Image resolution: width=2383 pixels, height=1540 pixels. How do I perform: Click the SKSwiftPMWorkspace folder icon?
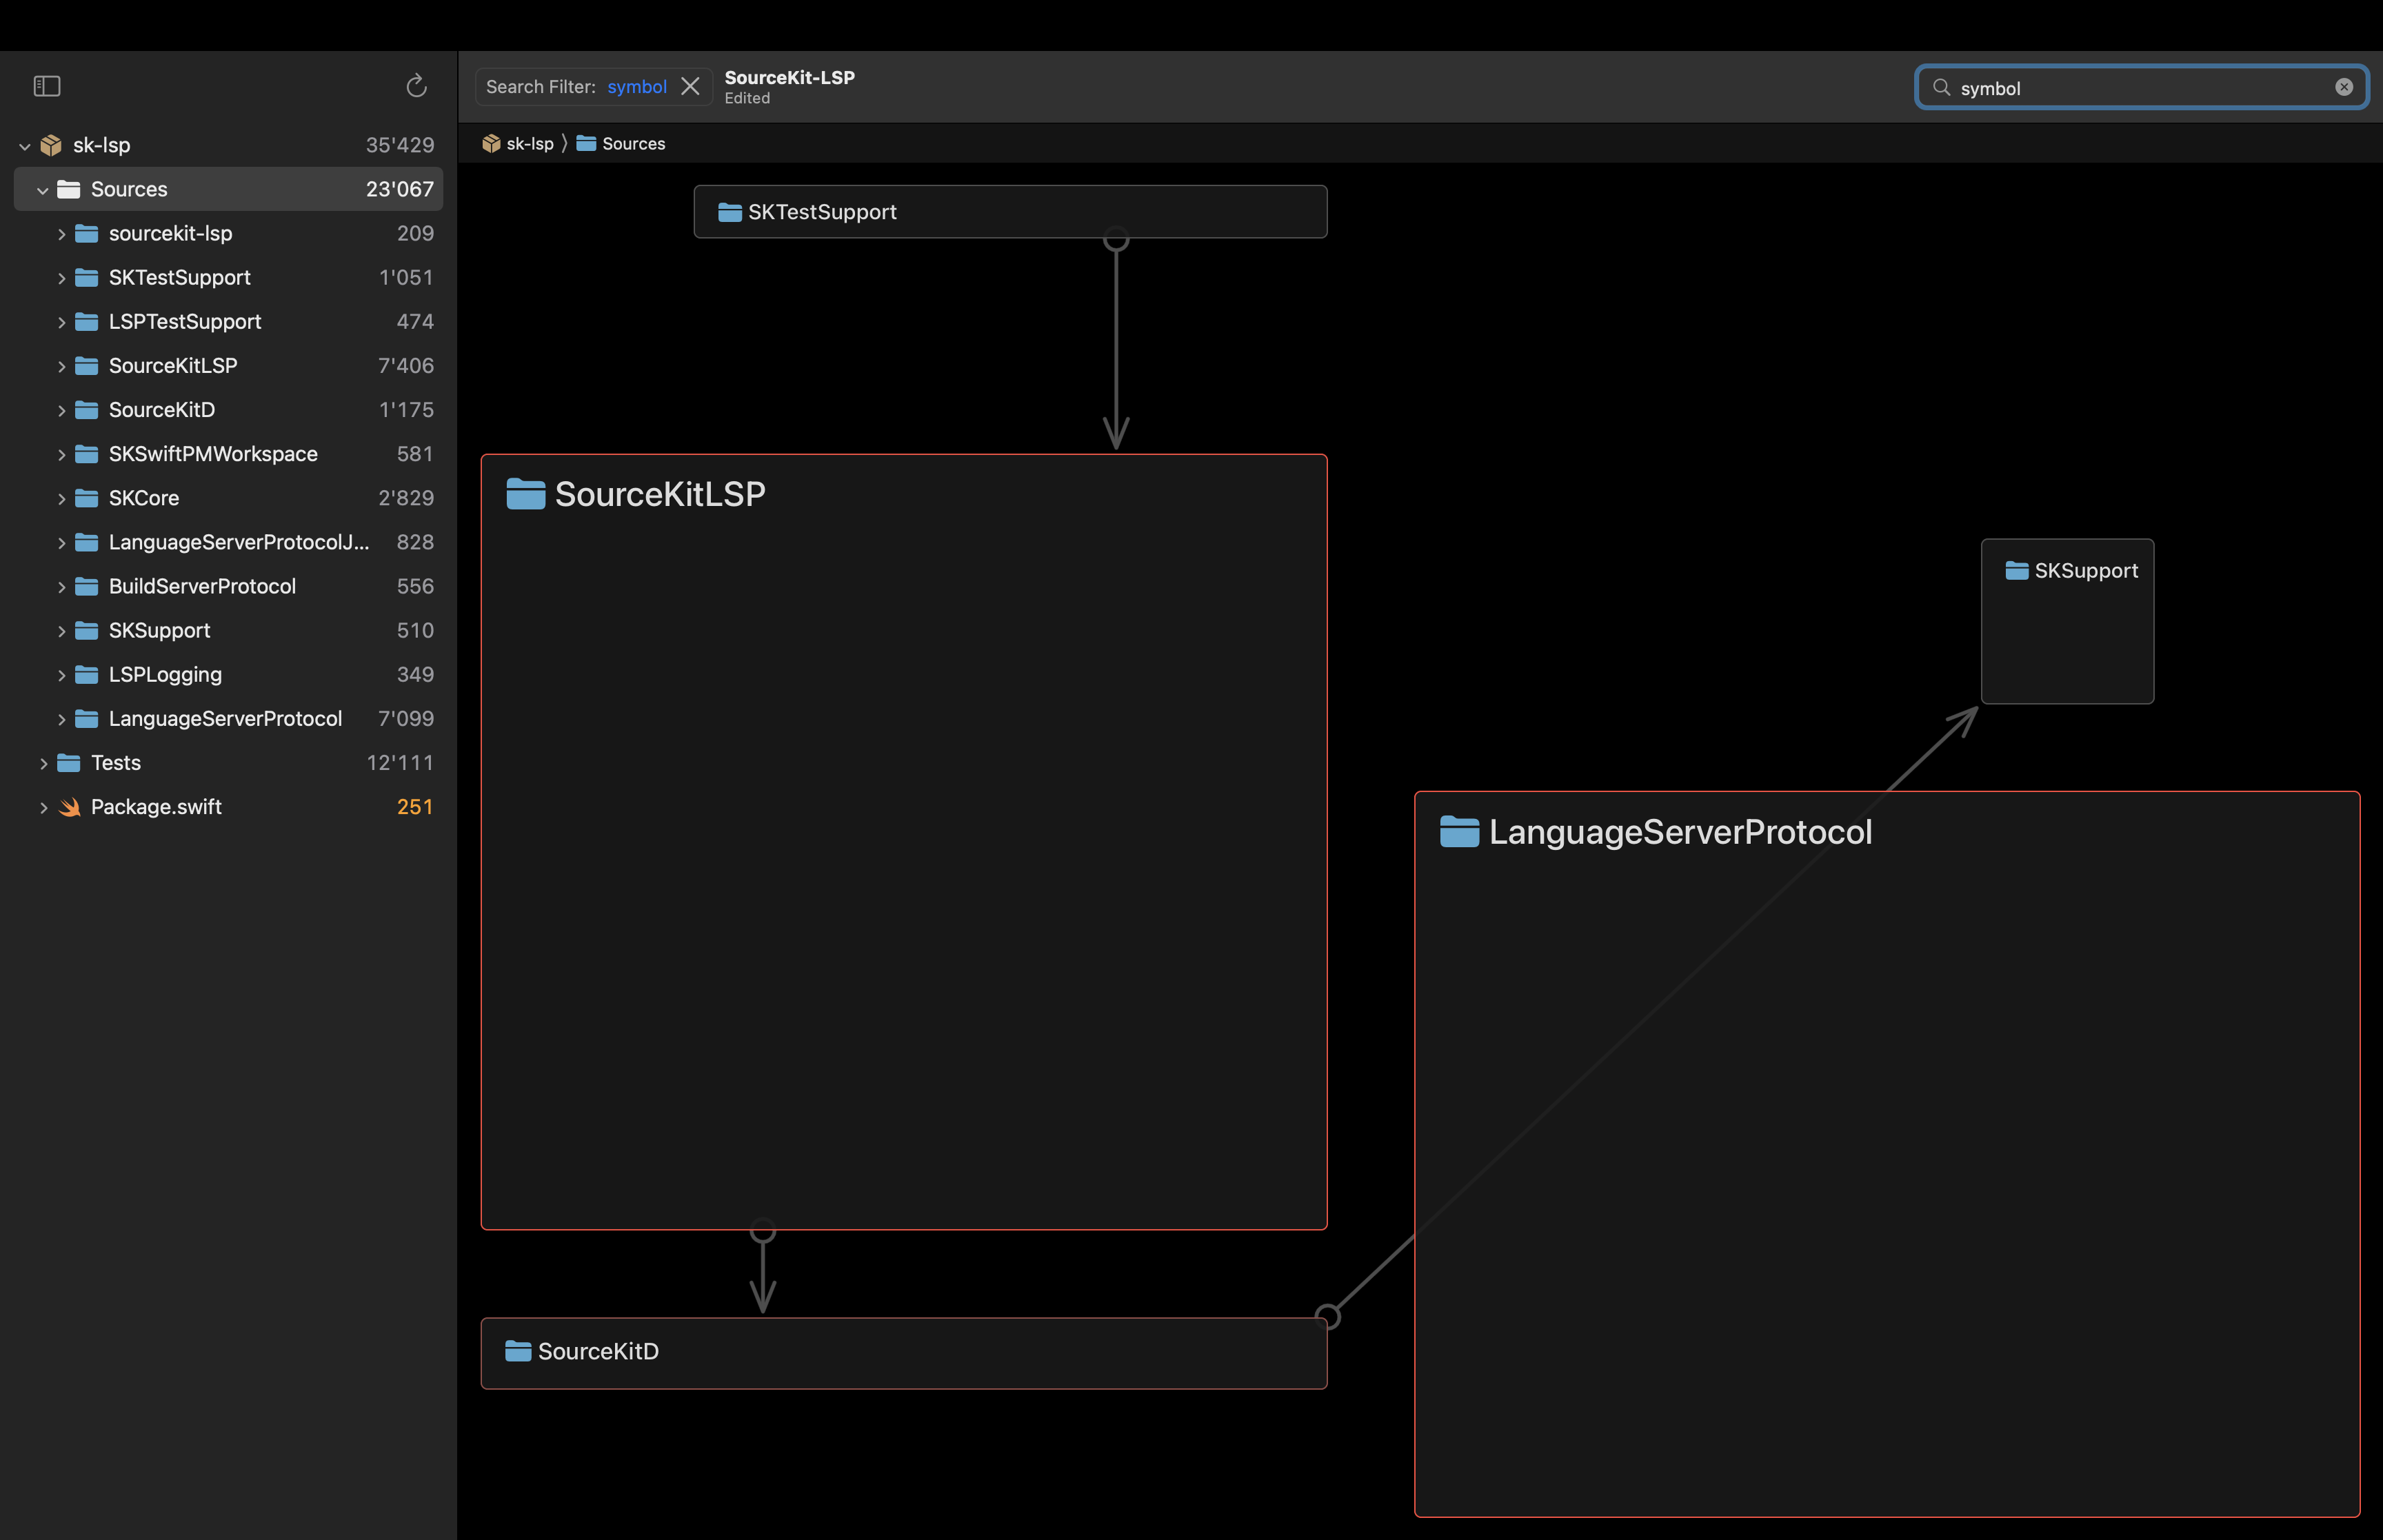(87, 454)
